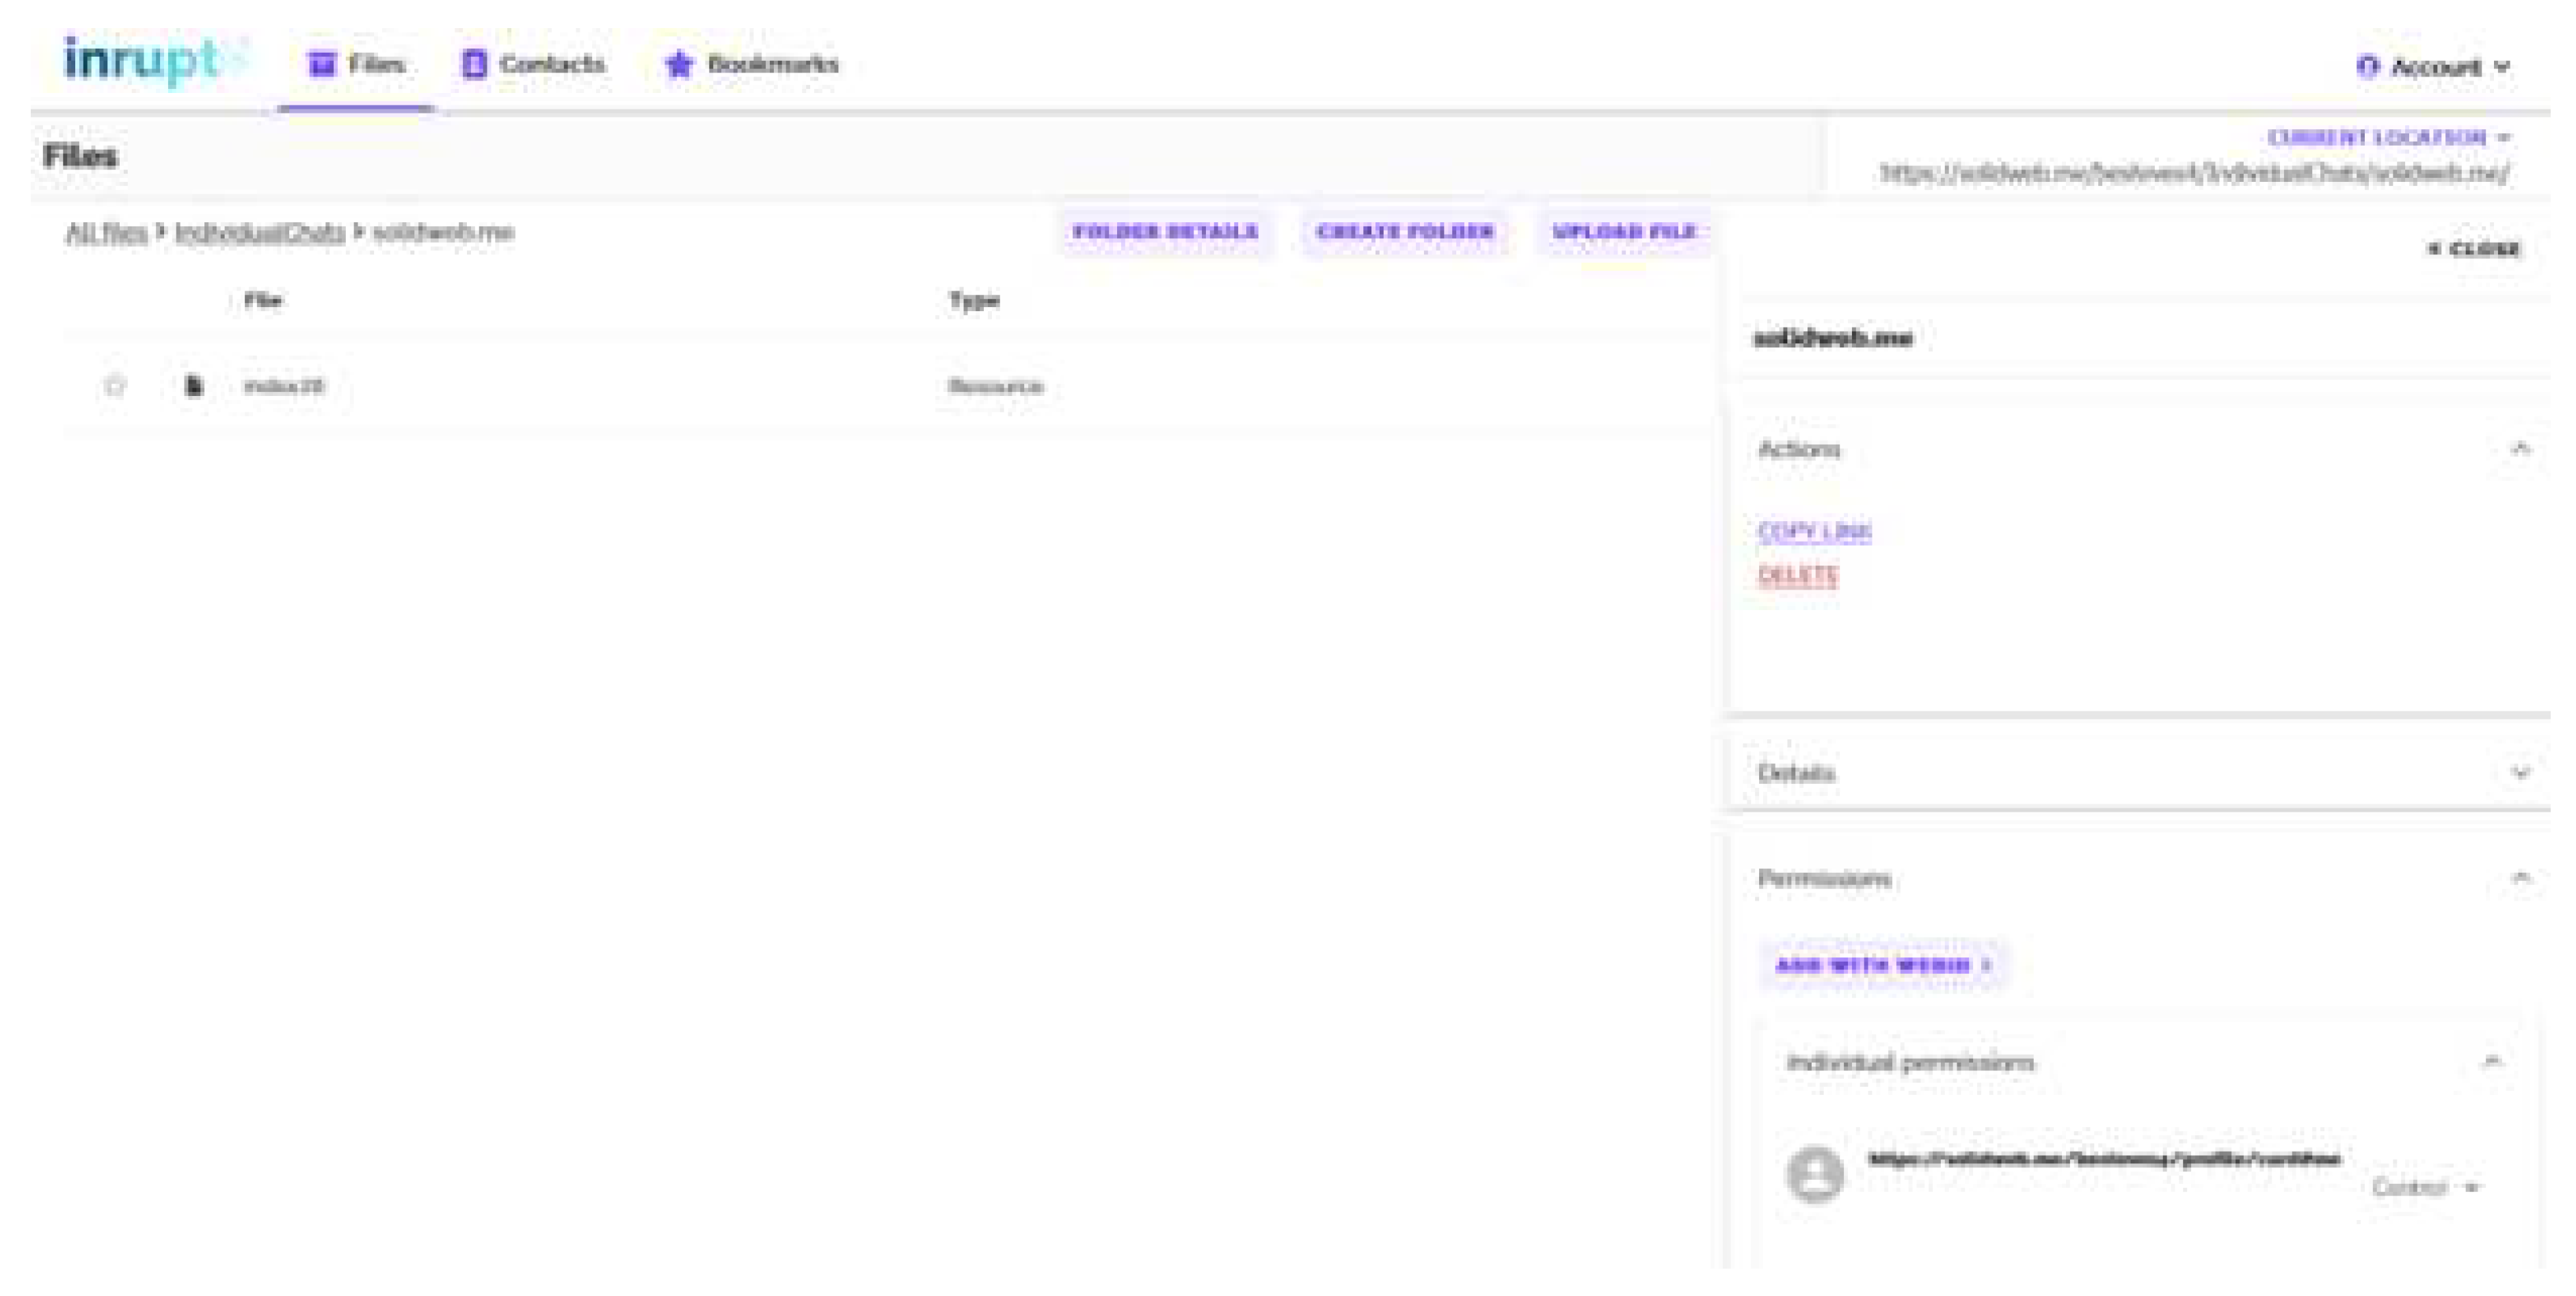Click the Copy Link action
The height and width of the screenshot is (1296, 2576).
(x=1814, y=531)
